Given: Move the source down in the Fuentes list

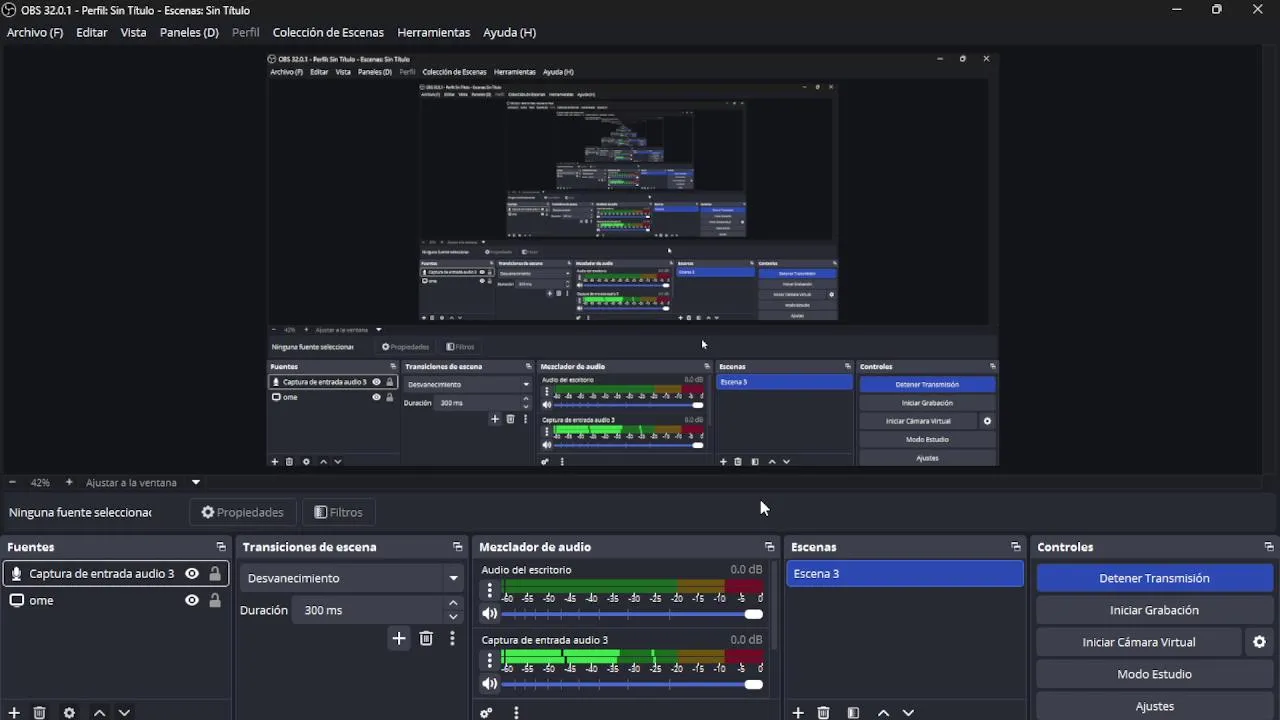Looking at the screenshot, I should 124,713.
